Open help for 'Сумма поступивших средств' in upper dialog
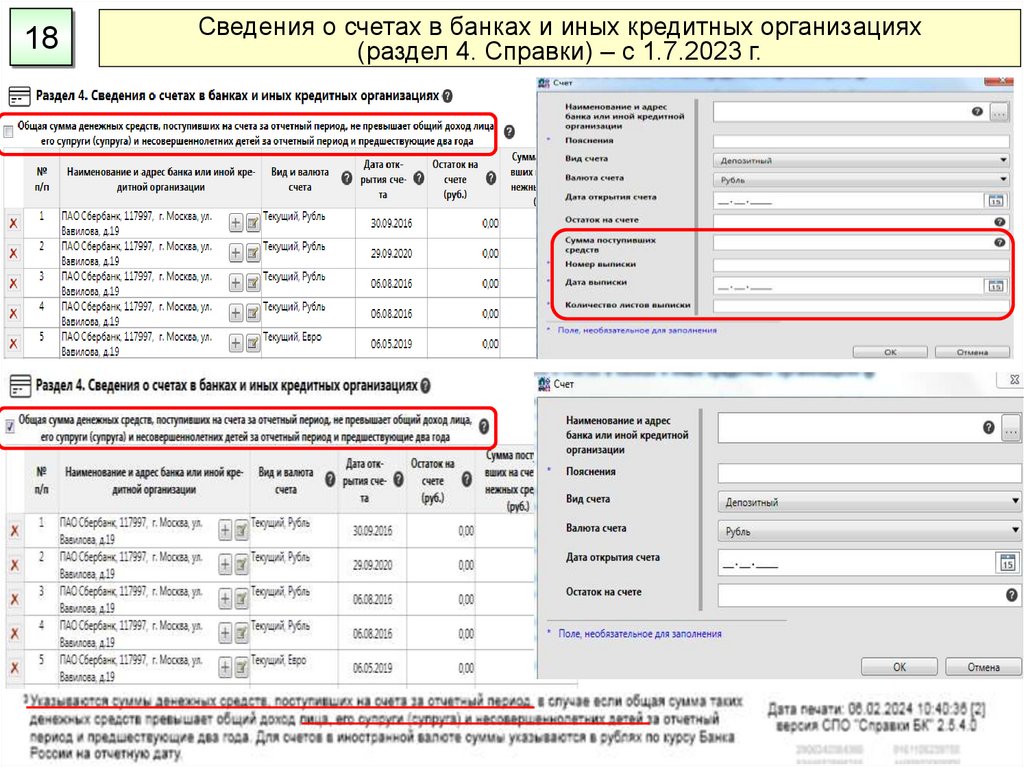 (x=999, y=242)
